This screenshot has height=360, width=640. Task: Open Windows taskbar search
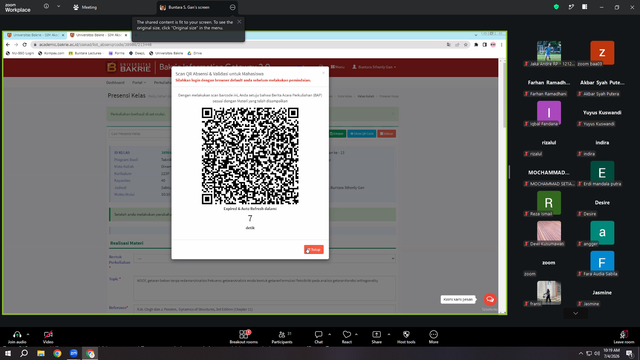pos(24,353)
